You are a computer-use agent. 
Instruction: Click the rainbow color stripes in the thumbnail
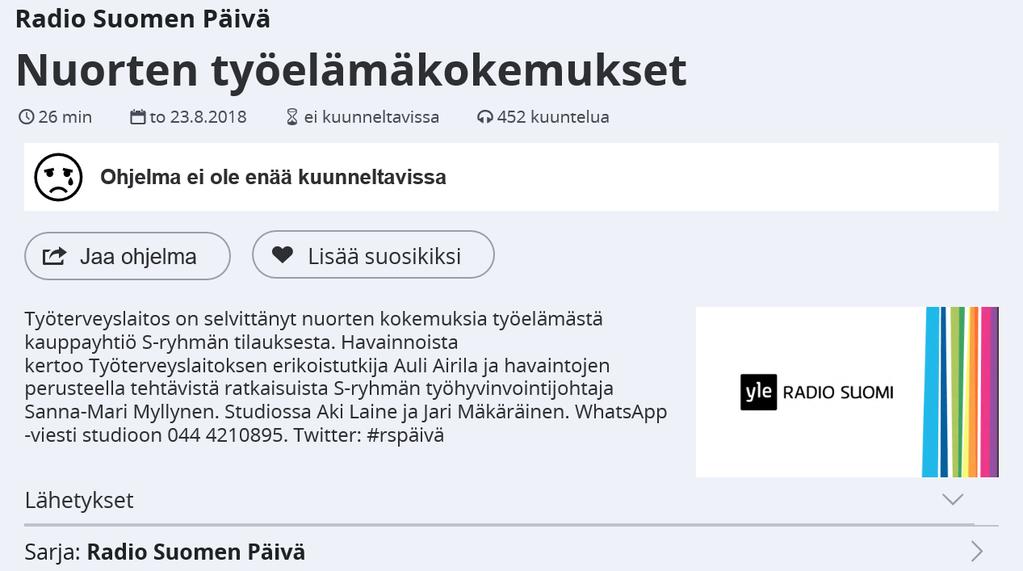960,392
